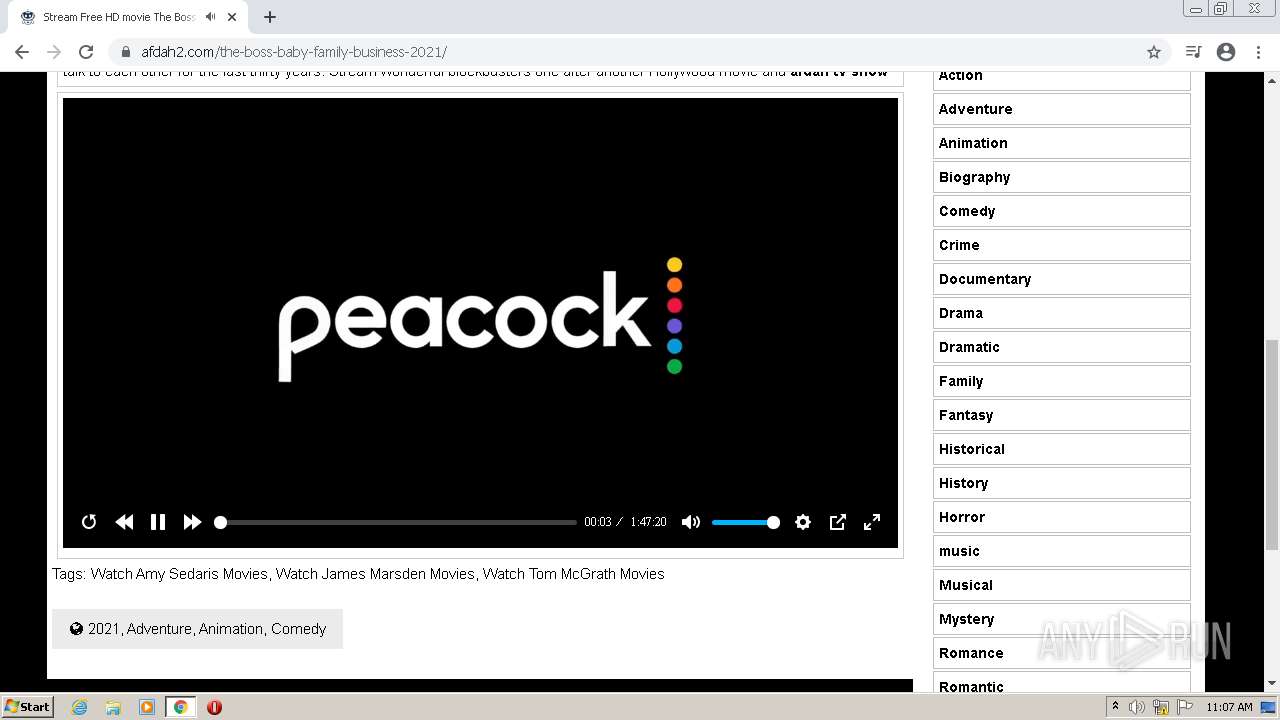Open Chrome profile avatar menu
The image size is (1280, 720).
pyautogui.click(x=1226, y=52)
